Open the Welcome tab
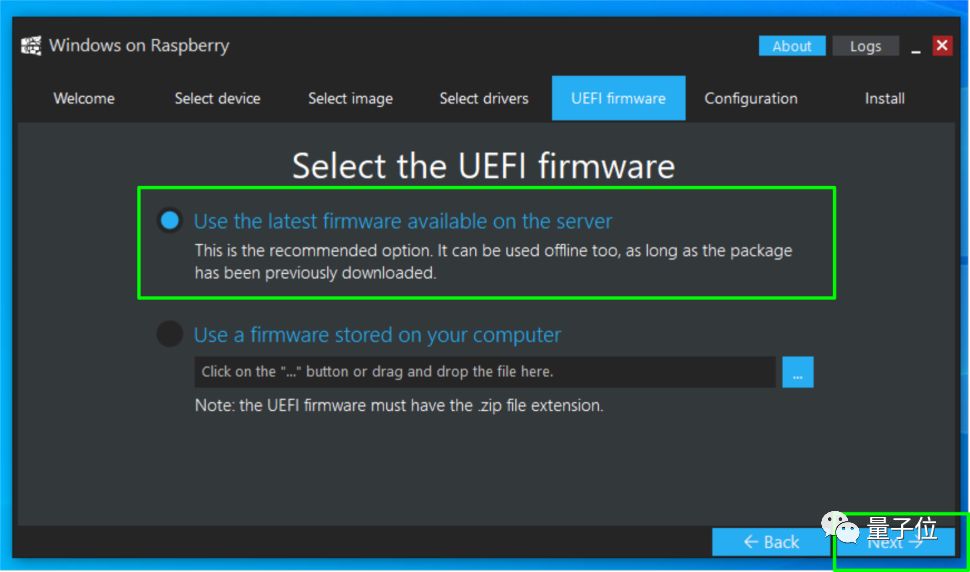Viewport: 970px width, 572px height. (x=84, y=98)
